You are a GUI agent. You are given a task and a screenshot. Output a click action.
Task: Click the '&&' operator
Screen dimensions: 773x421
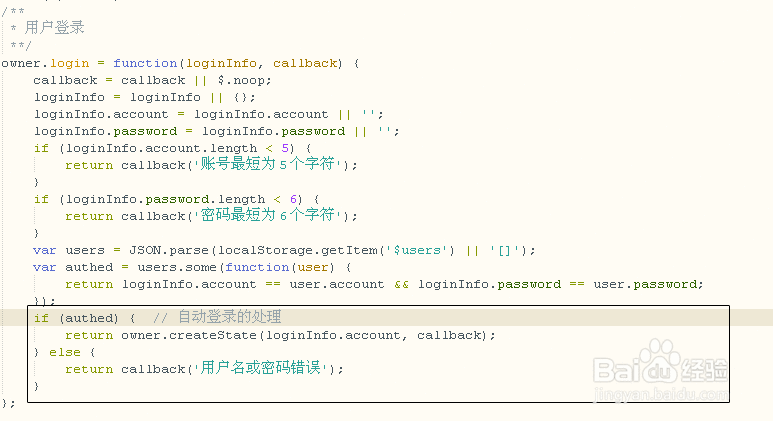(x=401, y=284)
